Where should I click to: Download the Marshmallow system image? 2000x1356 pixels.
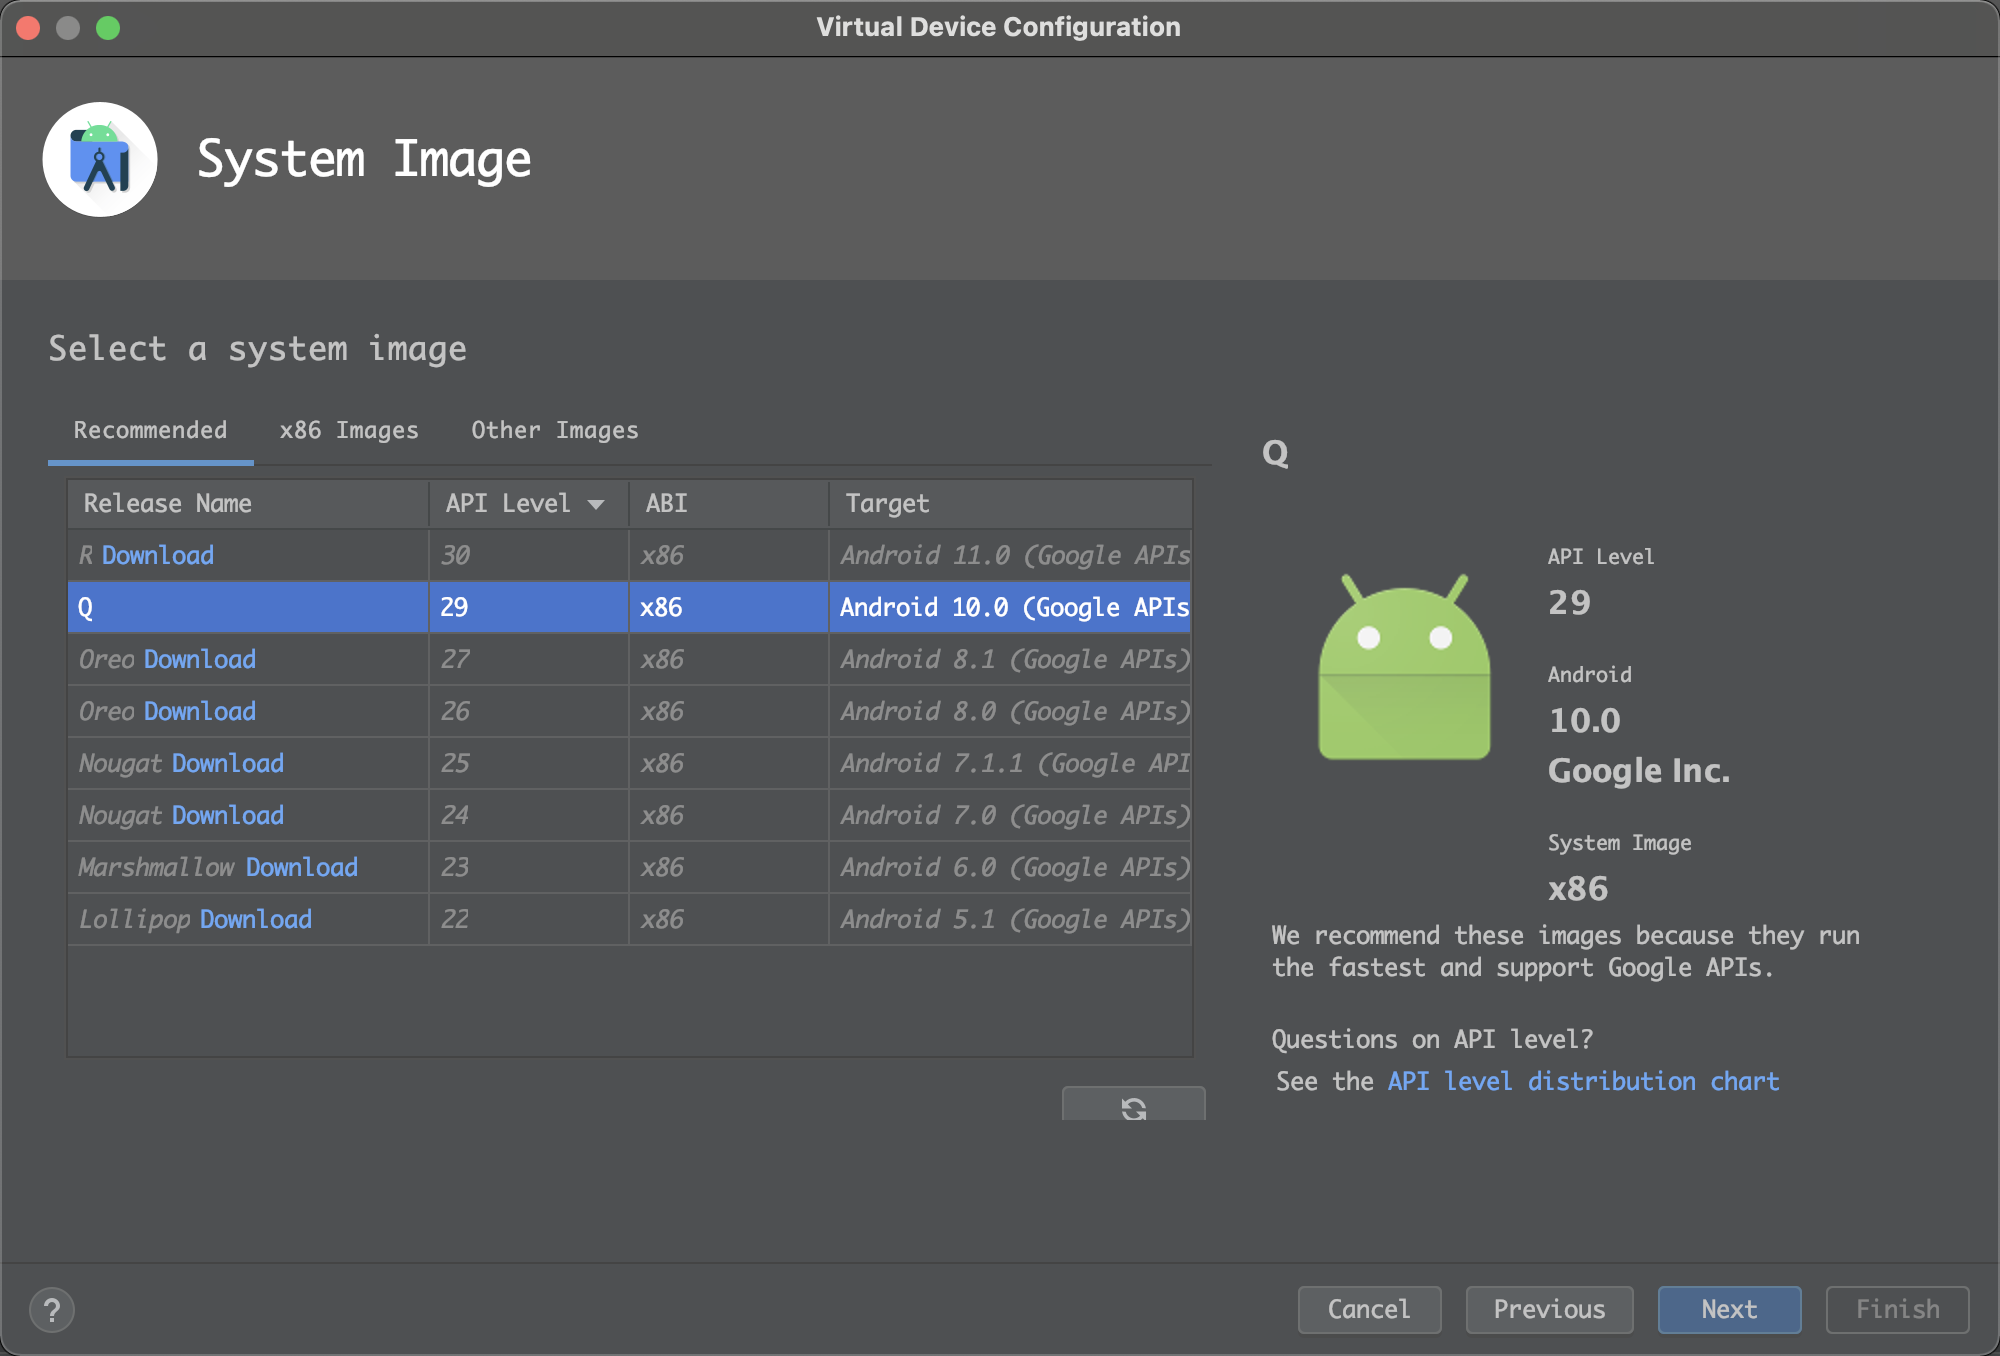point(302,867)
